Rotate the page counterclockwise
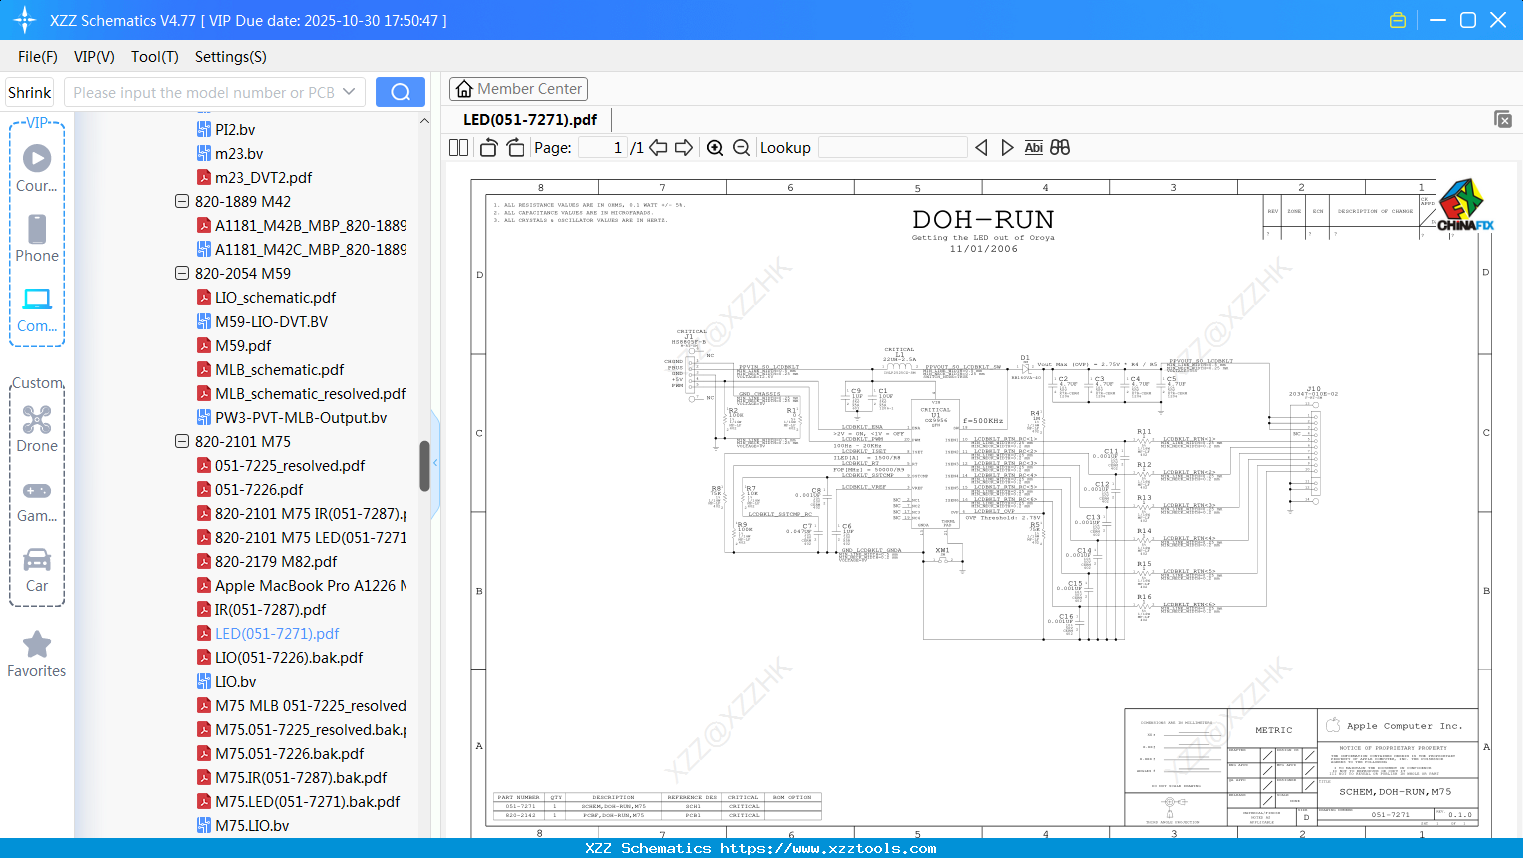Image resolution: width=1523 pixels, height=858 pixels. point(488,147)
